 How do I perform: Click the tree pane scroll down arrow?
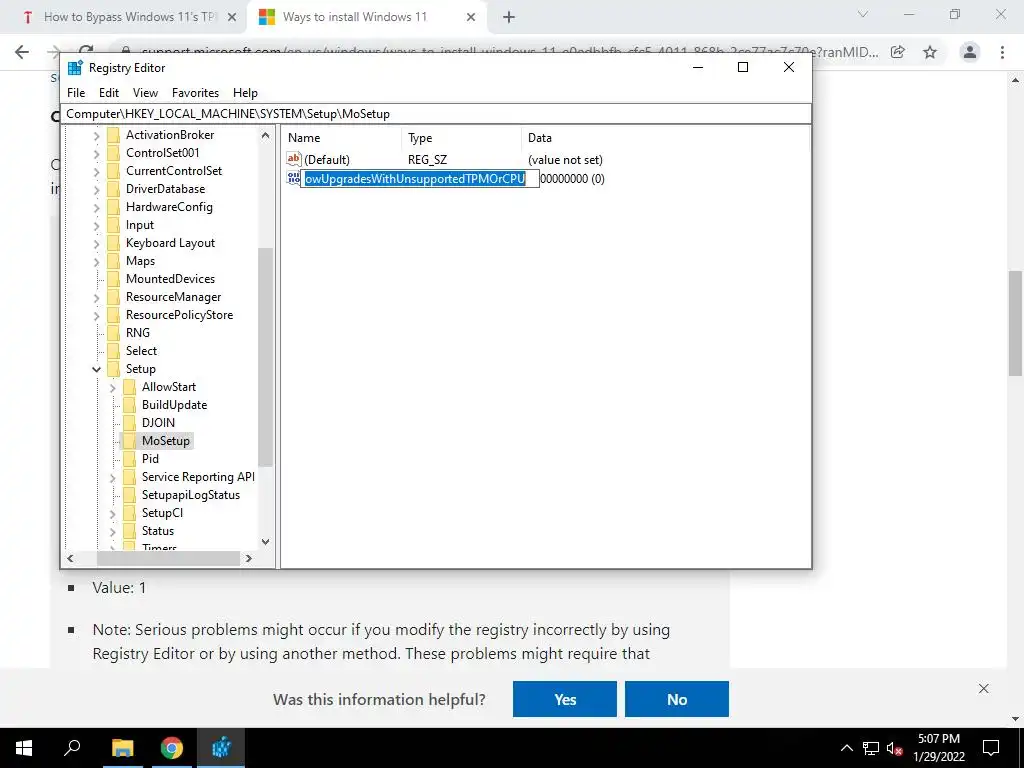click(x=265, y=541)
